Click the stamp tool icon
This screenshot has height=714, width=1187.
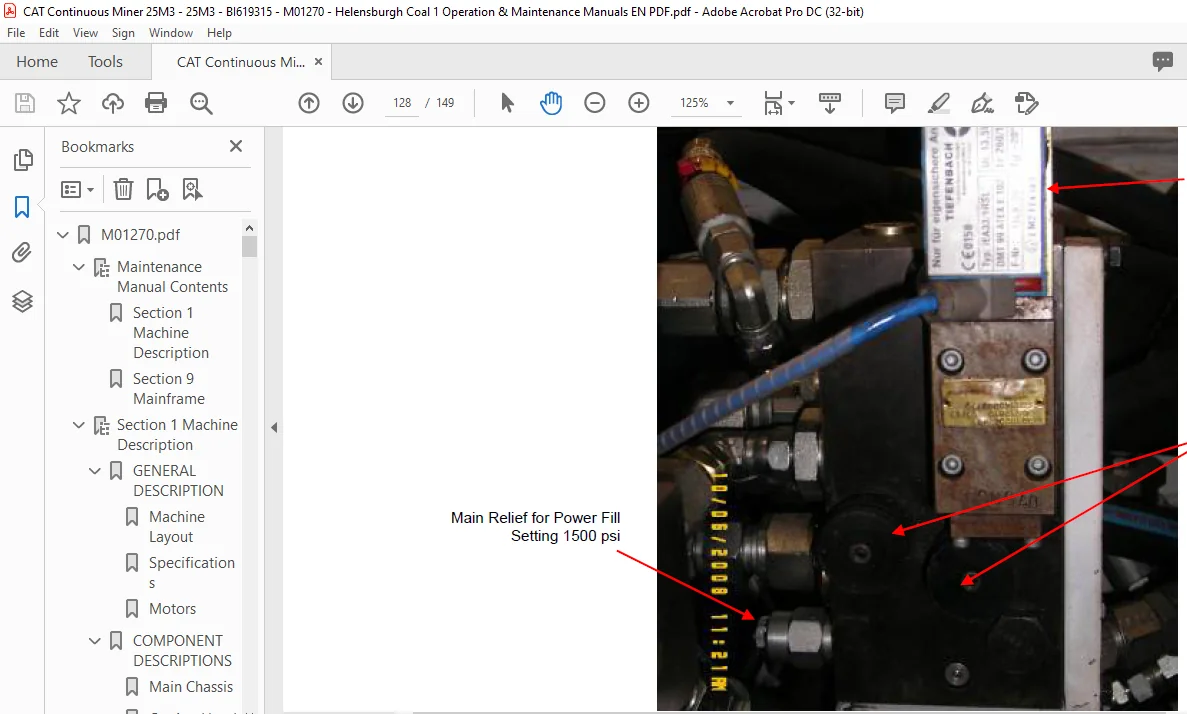pyautogui.click(x=1027, y=103)
